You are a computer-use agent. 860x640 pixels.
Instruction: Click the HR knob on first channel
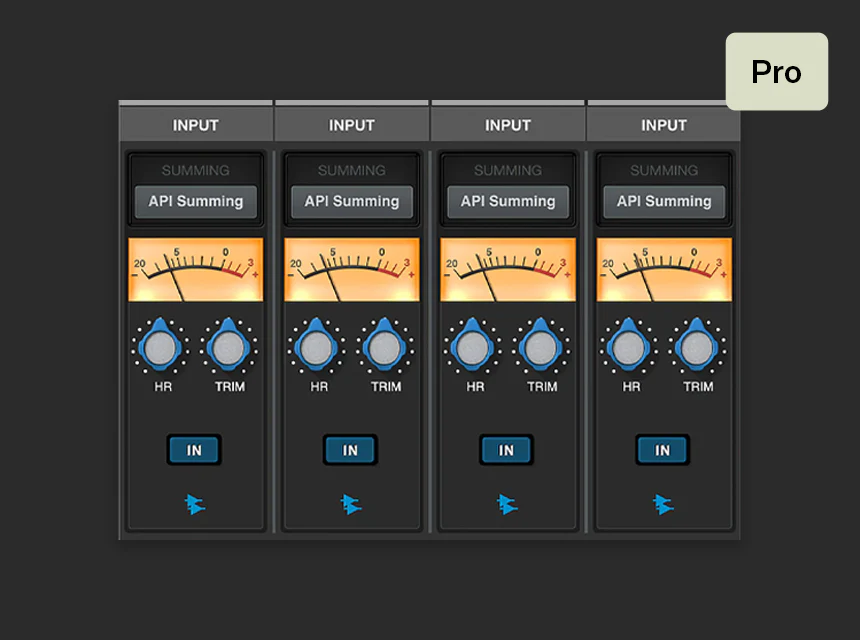pyautogui.click(x=160, y=347)
